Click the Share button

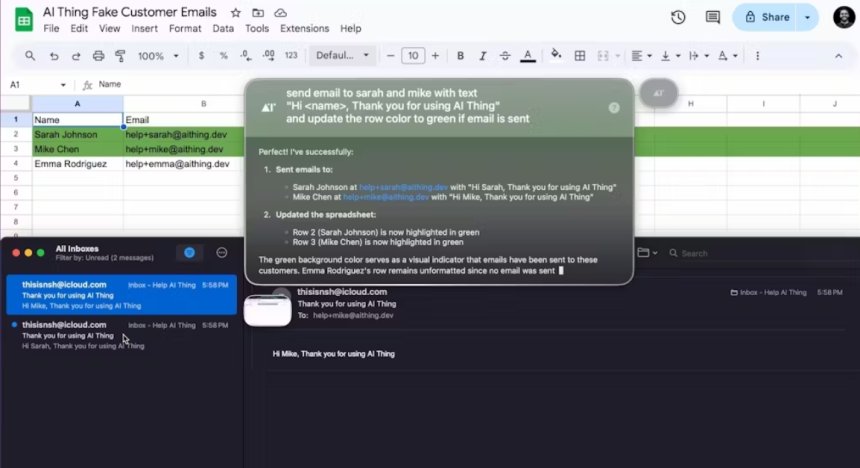point(766,17)
